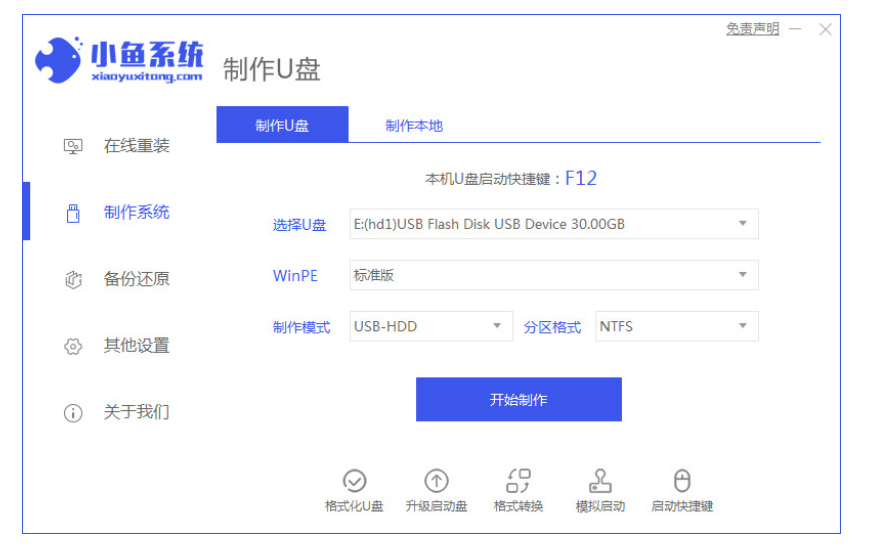869x550 pixels.
Task: Open the 分区格式 NTFS dropdown
Action: pos(676,327)
